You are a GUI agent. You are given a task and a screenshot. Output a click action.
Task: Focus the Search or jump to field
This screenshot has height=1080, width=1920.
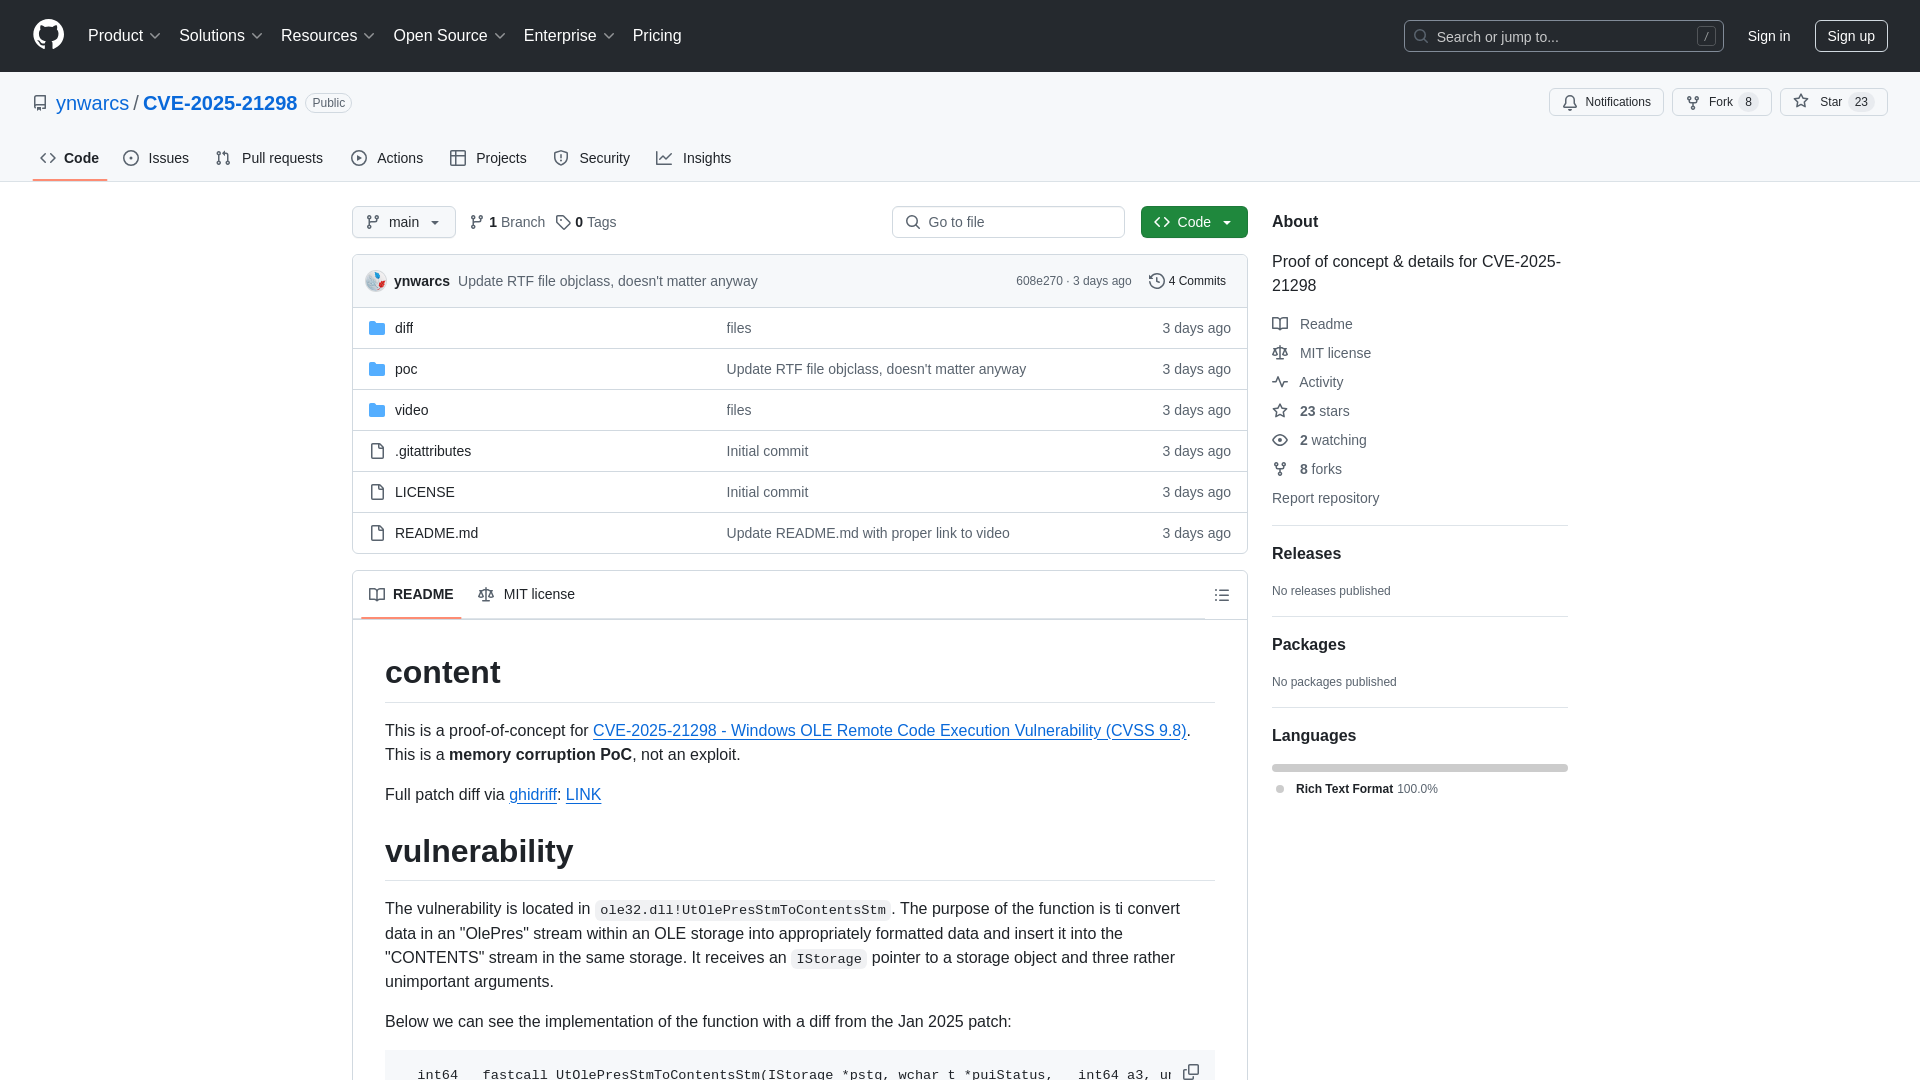click(1563, 36)
